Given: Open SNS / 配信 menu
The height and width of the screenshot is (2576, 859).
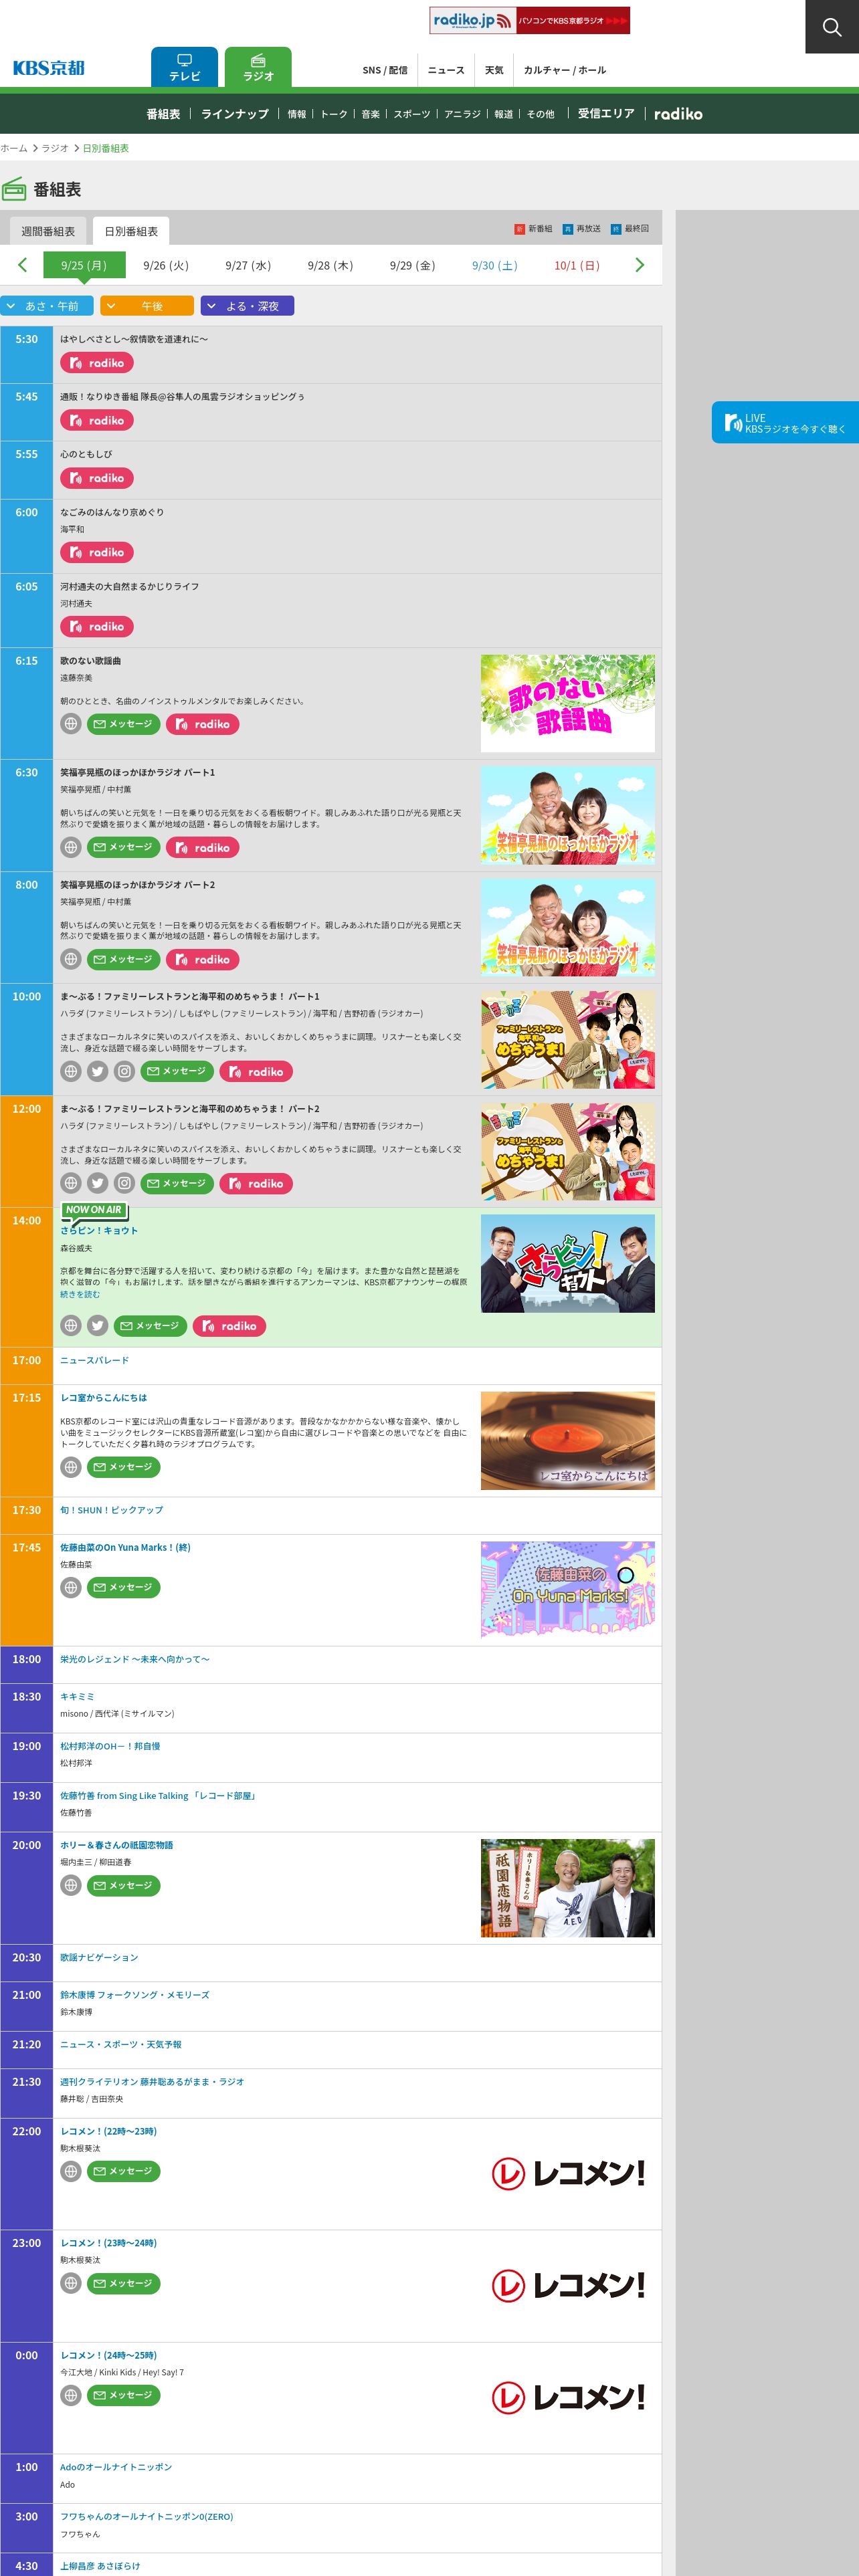Looking at the screenshot, I should click(385, 70).
